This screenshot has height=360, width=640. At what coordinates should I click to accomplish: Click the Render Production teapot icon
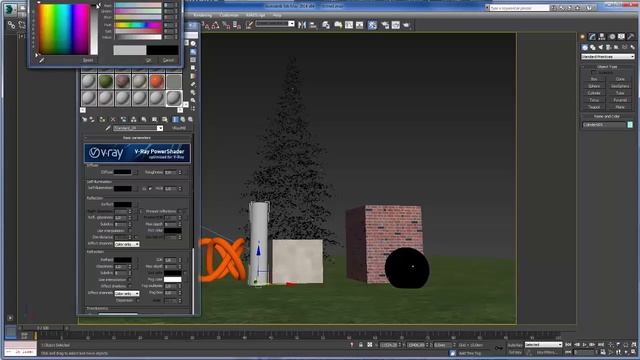tap(407, 25)
